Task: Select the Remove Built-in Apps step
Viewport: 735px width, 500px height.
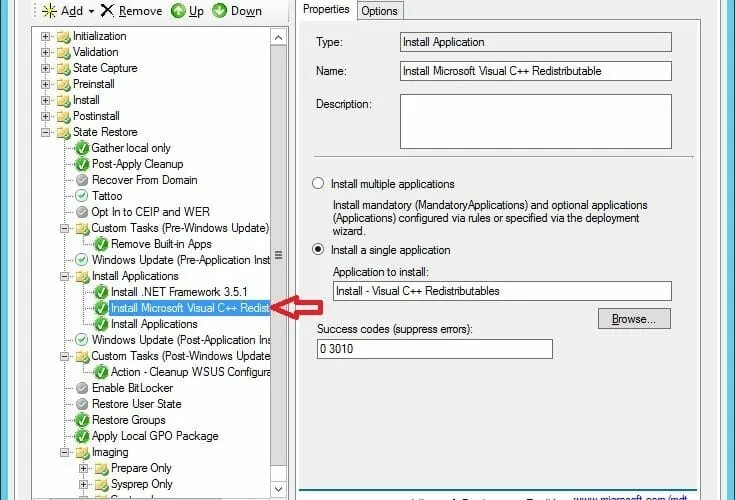Action: (x=161, y=244)
